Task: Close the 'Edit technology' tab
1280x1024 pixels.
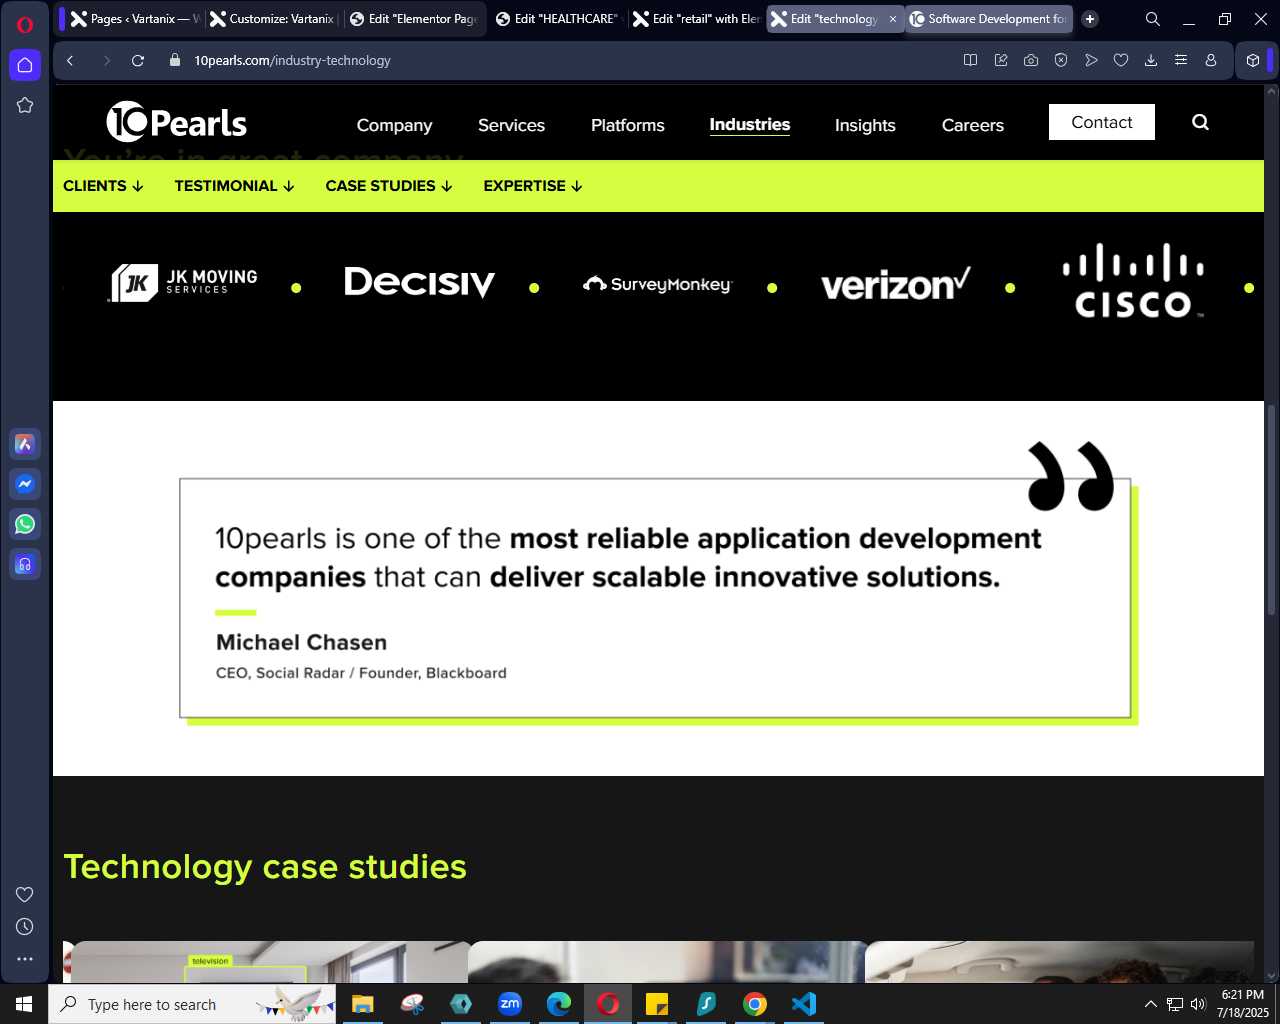Action: [893, 19]
